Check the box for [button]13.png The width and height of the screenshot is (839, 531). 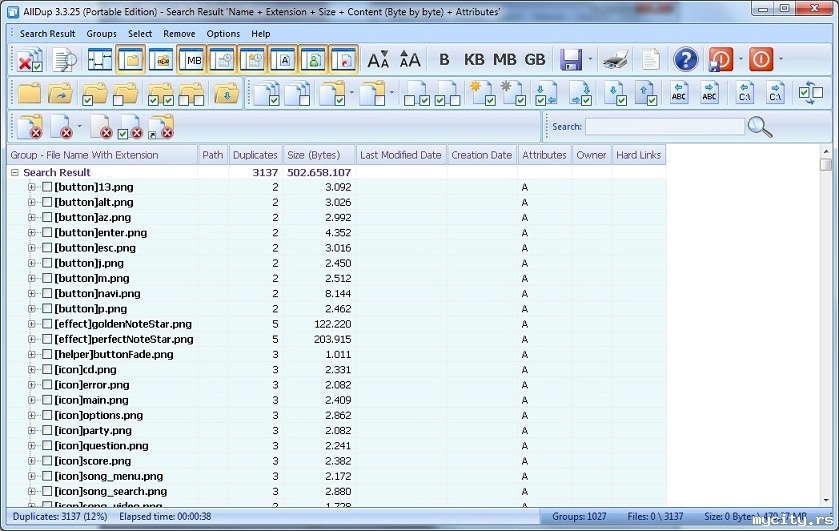(47, 187)
